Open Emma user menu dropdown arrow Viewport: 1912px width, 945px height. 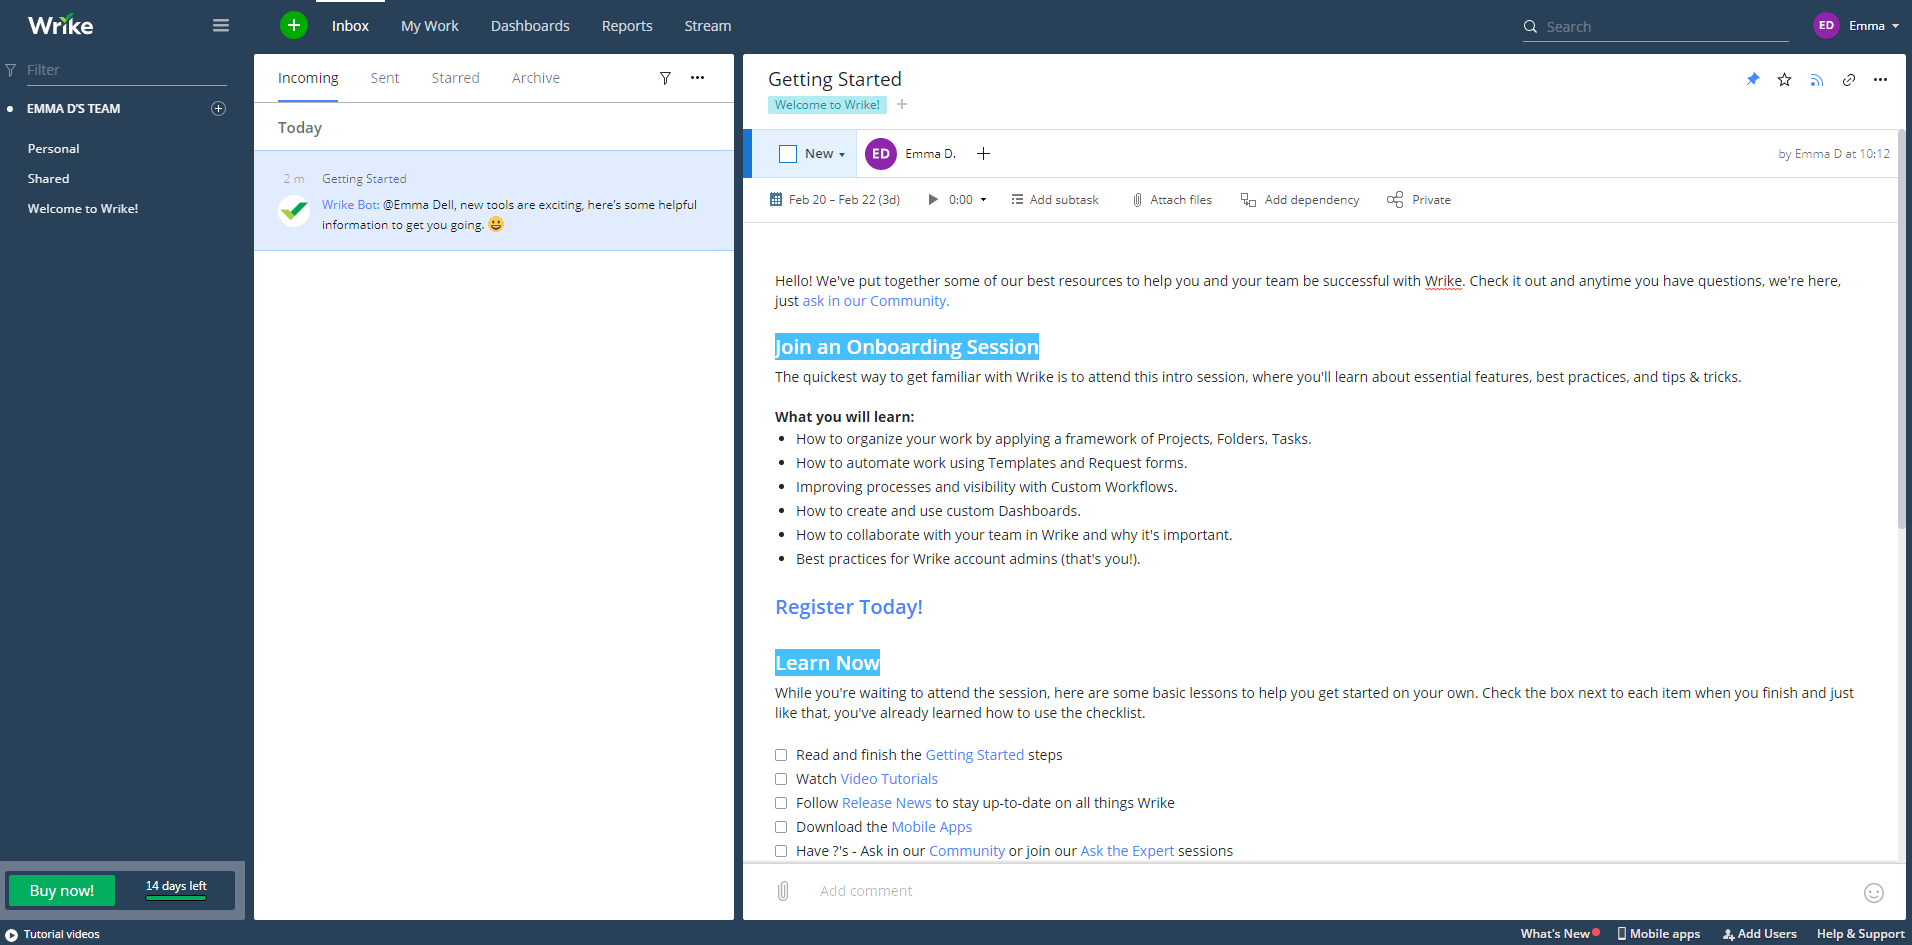[x=1895, y=26]
